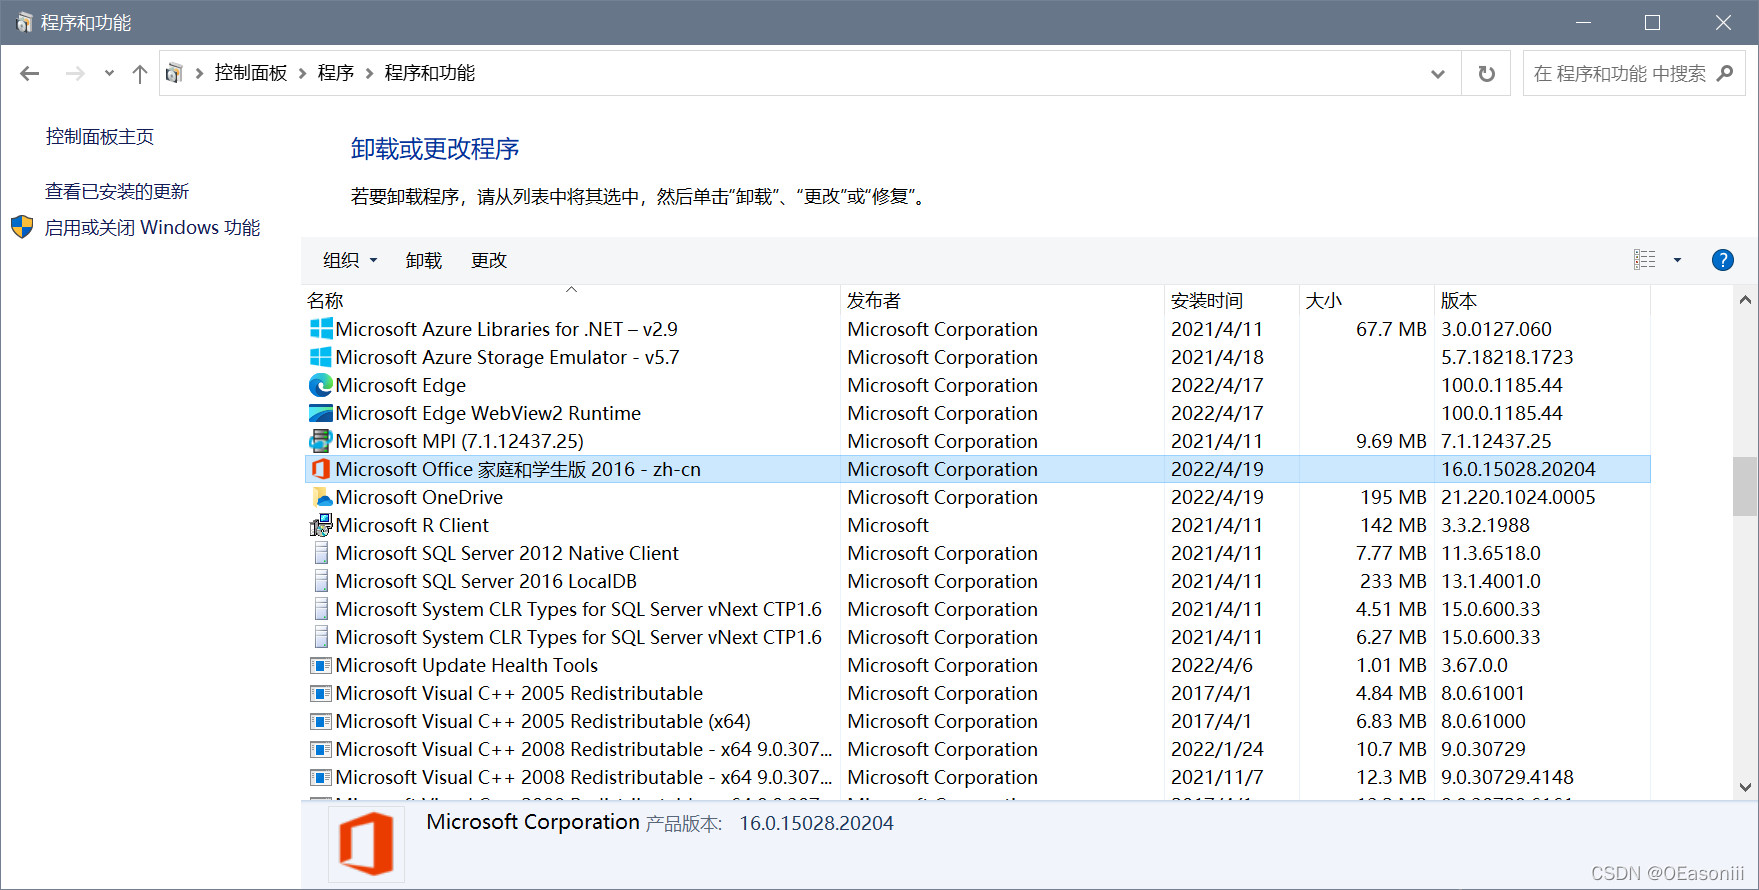Click the Azure Storage Emulator icon

321,357
